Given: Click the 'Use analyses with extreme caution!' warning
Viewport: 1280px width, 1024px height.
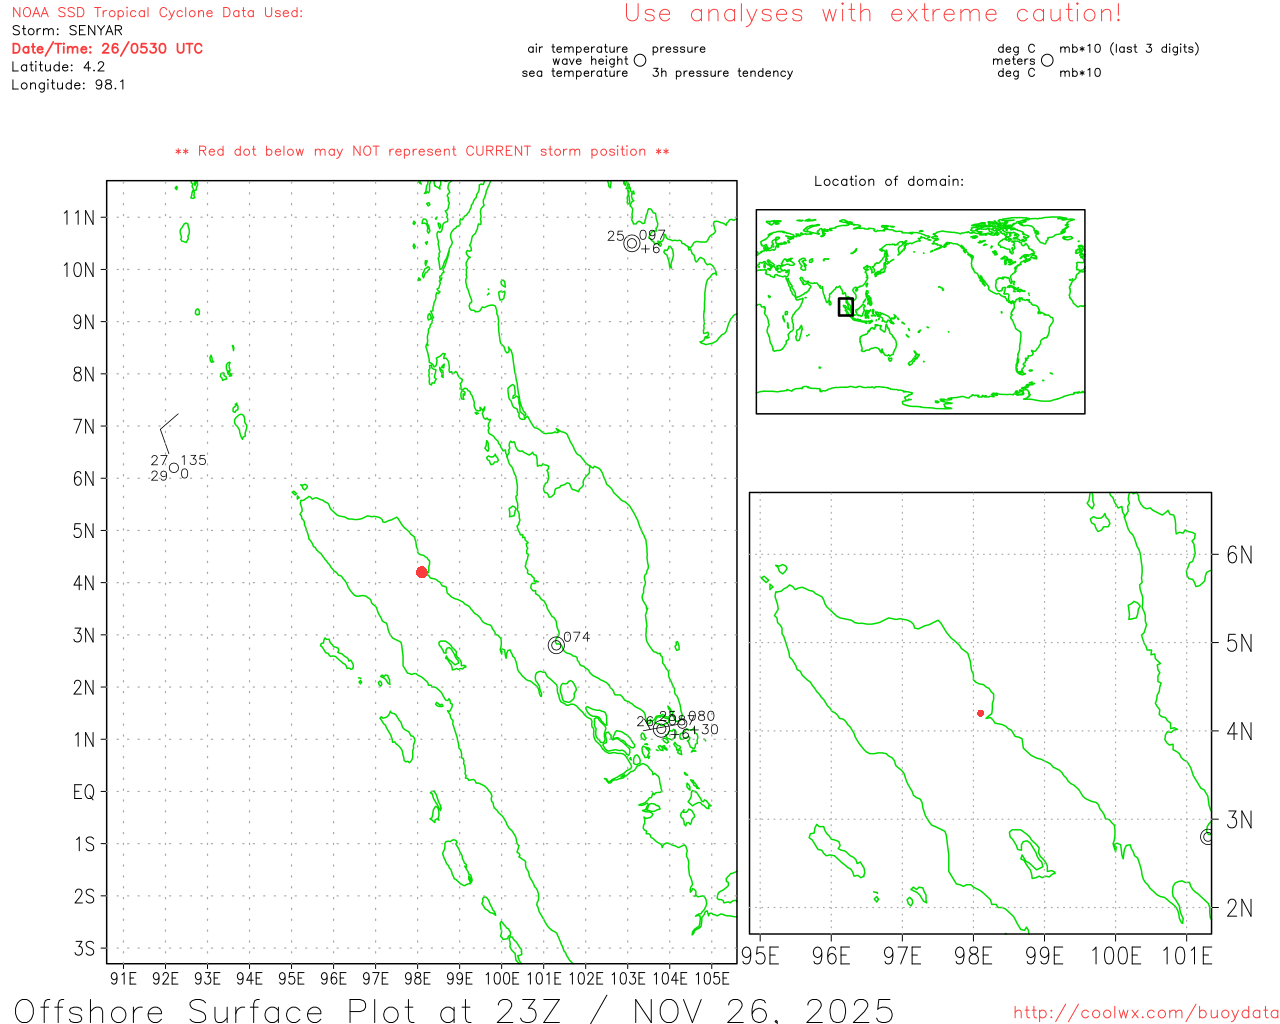Looking at the screenshot, I should click(x=872, y=14).
